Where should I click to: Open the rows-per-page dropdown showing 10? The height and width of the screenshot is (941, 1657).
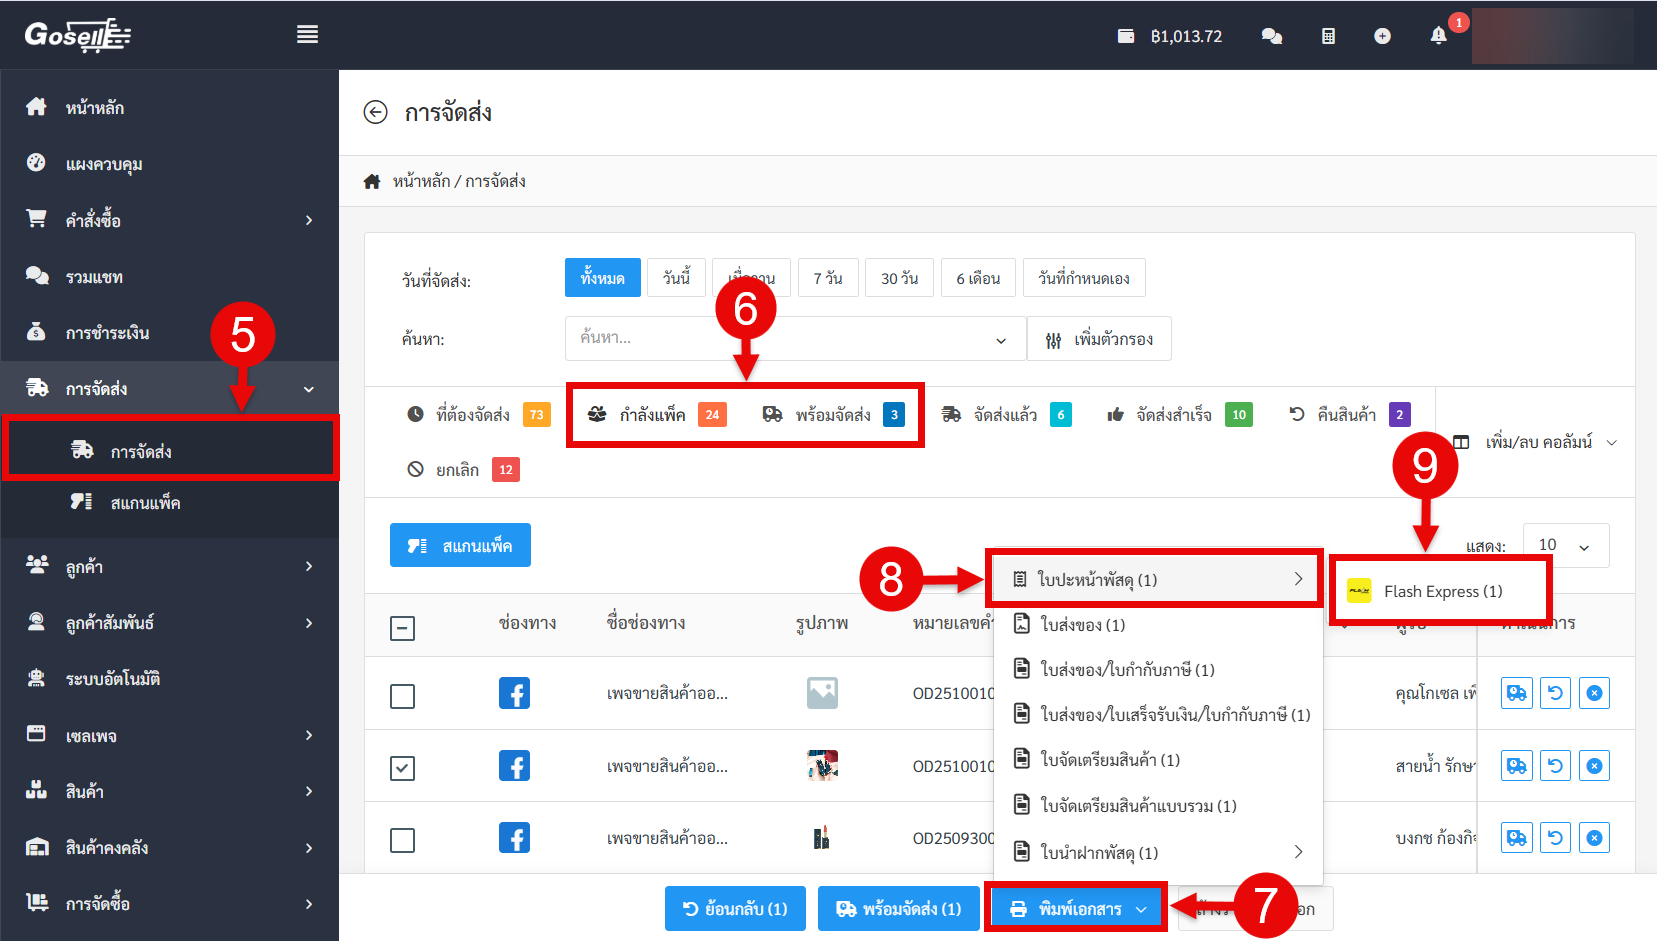(x=1565, y=545)
